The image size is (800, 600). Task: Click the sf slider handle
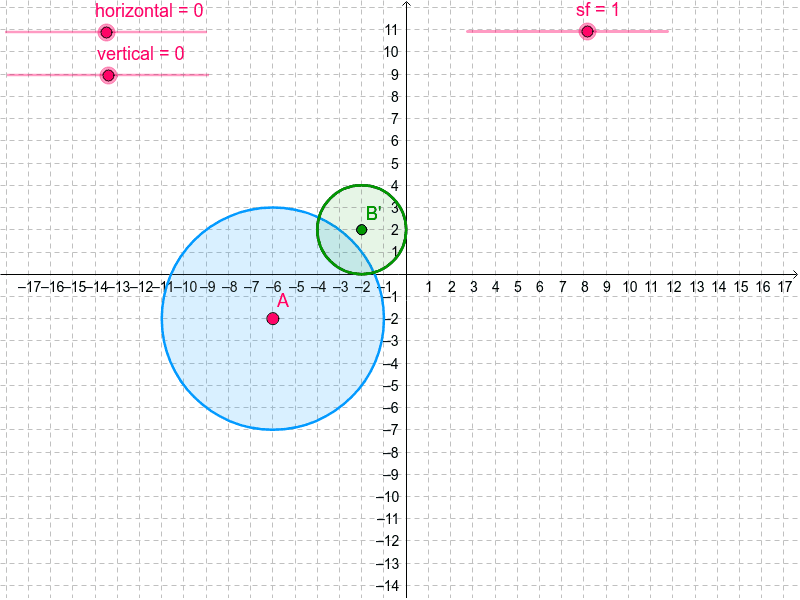(x=587, y=32)
